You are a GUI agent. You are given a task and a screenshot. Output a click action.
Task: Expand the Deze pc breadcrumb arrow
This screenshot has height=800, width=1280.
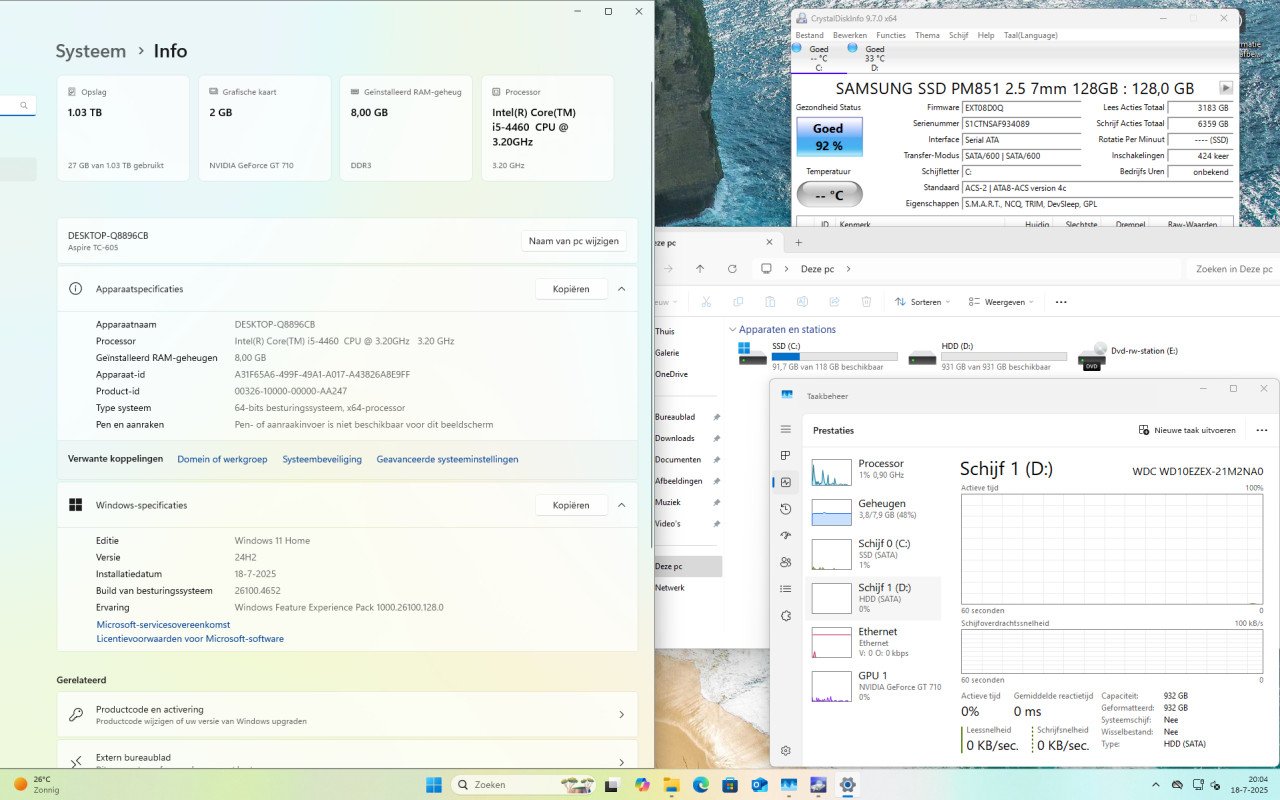coord(849,269)
